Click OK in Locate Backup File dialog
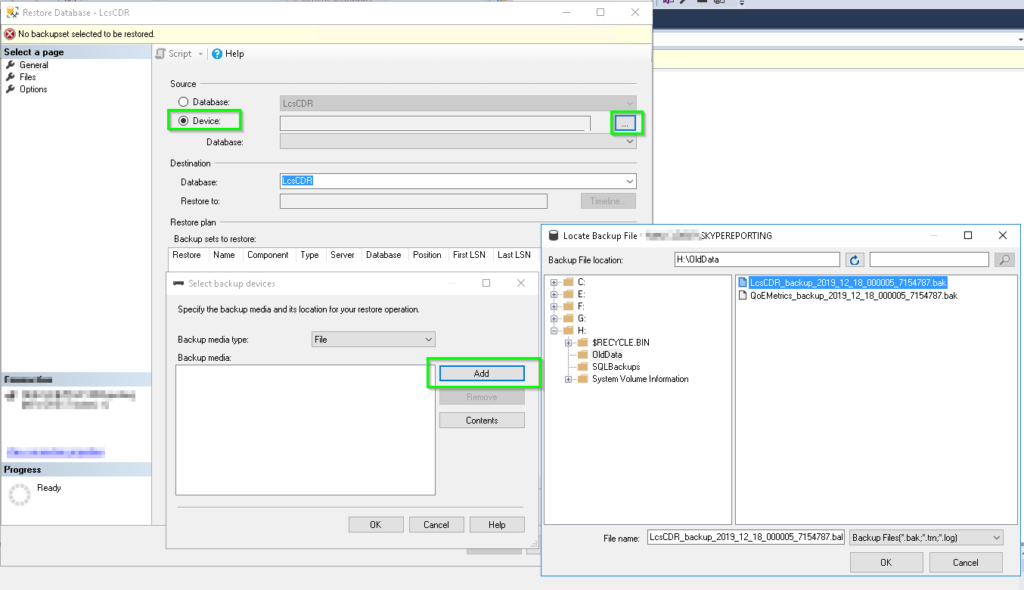1024x590 pixels. (886, 563)
